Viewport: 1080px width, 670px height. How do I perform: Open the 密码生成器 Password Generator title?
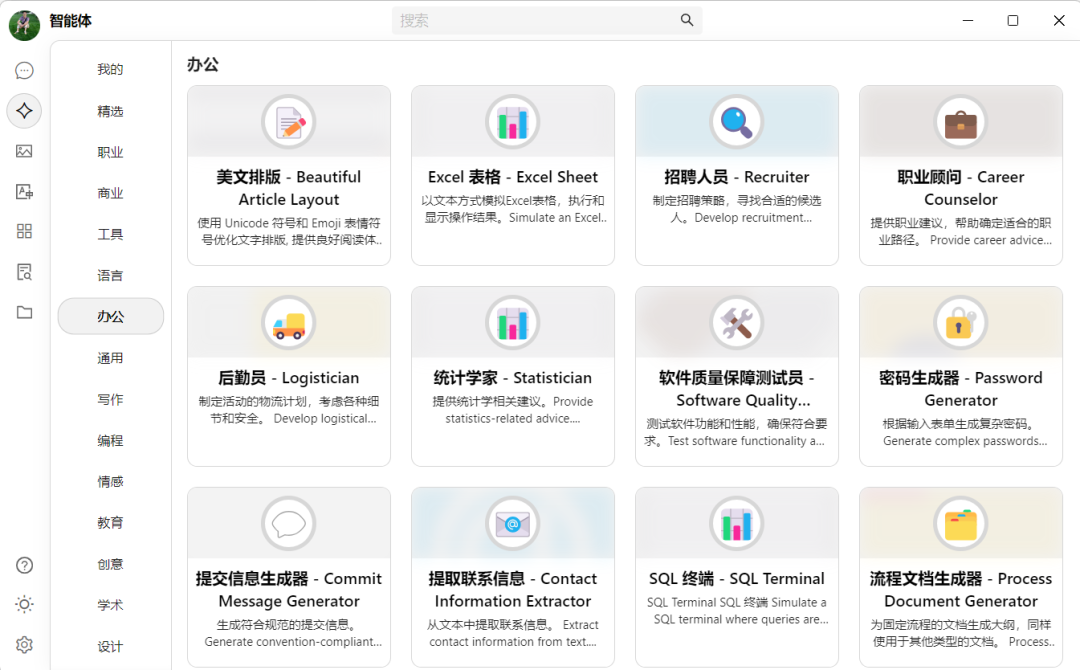point(960,389)
